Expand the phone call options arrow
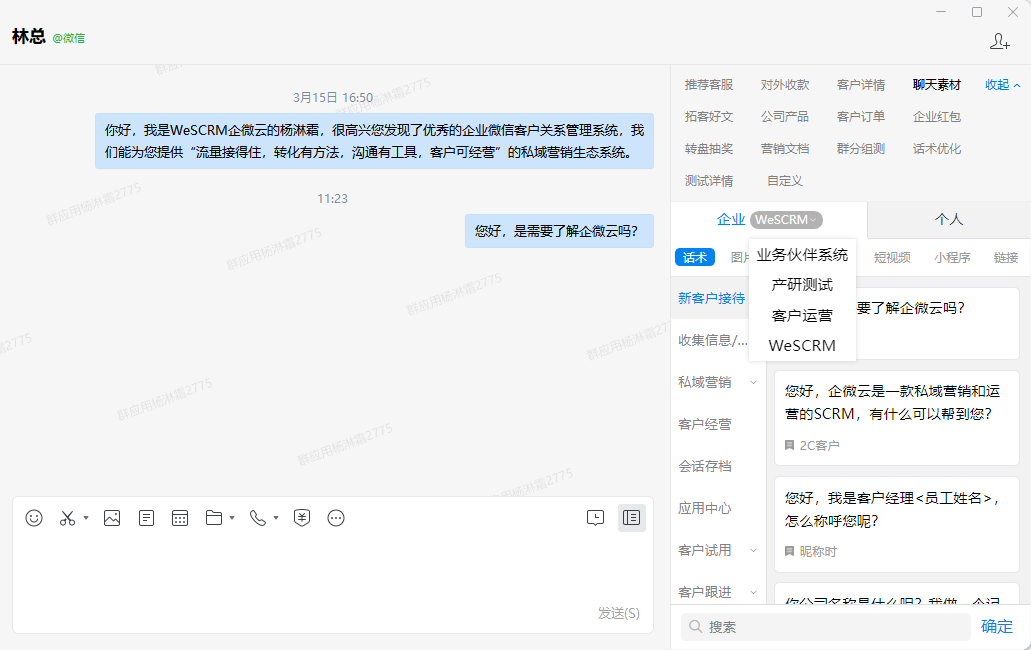This screenshot has height=650, width=1031. pyautogui.click(x=276, y=518)
